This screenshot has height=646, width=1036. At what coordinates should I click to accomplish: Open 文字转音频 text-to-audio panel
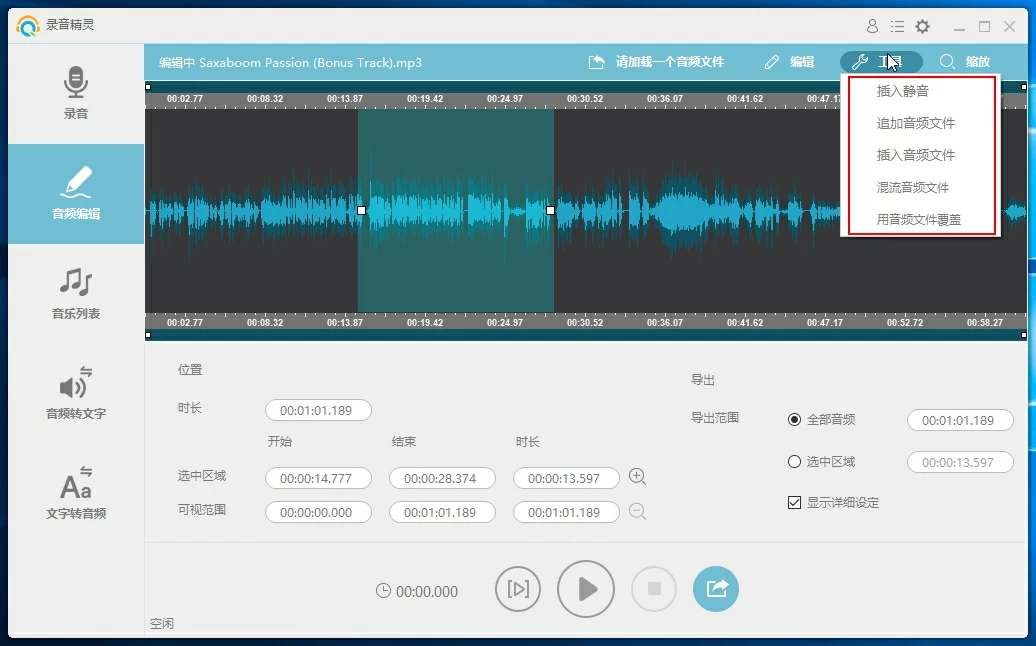tap(76, 493)
